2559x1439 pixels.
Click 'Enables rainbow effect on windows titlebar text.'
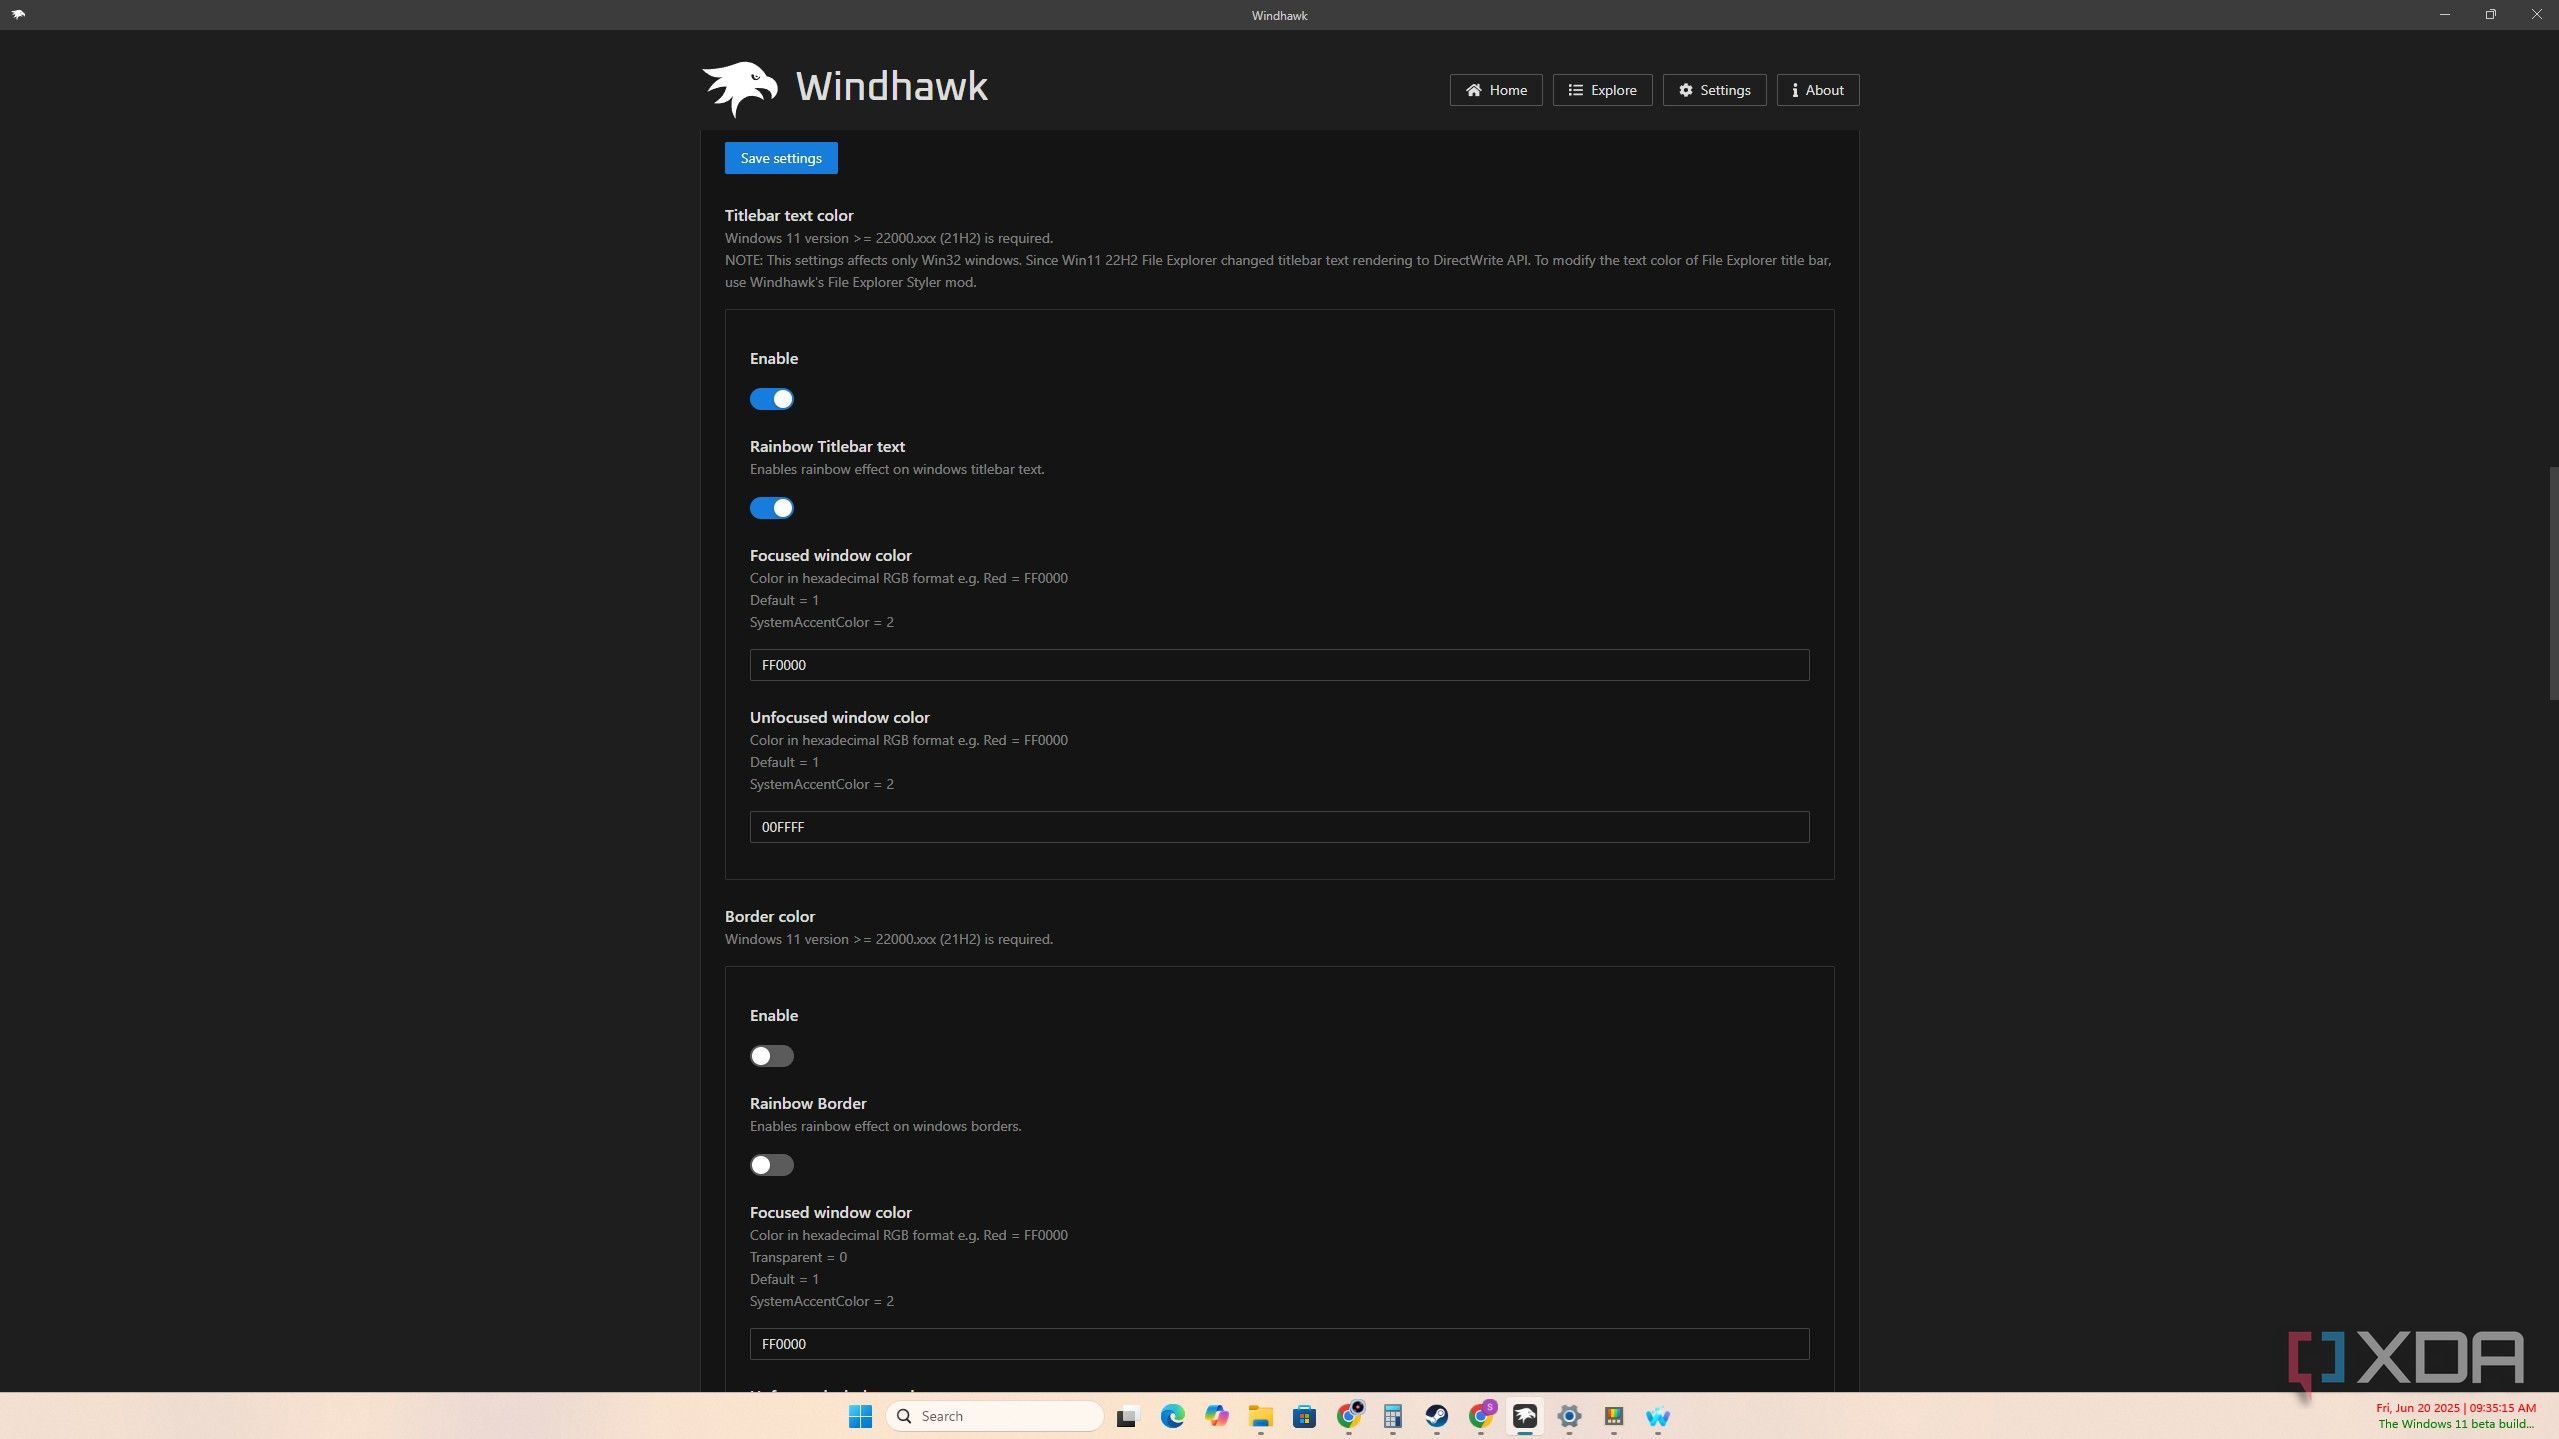click(x=897, y=469)
